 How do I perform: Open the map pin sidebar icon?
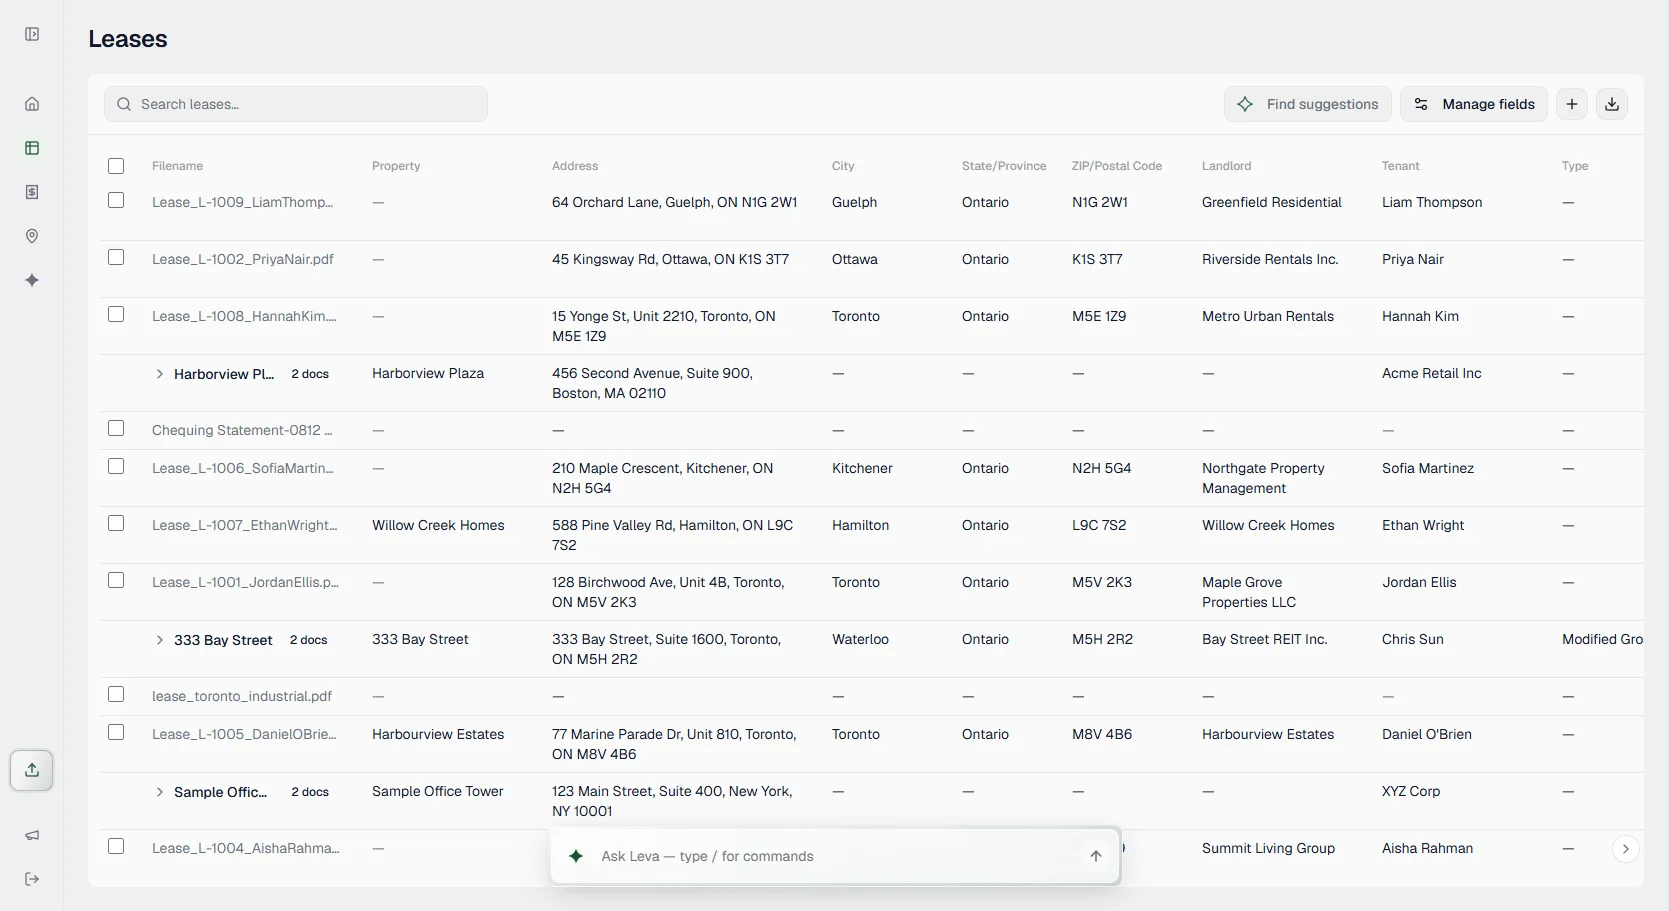(x=32, y=236)
